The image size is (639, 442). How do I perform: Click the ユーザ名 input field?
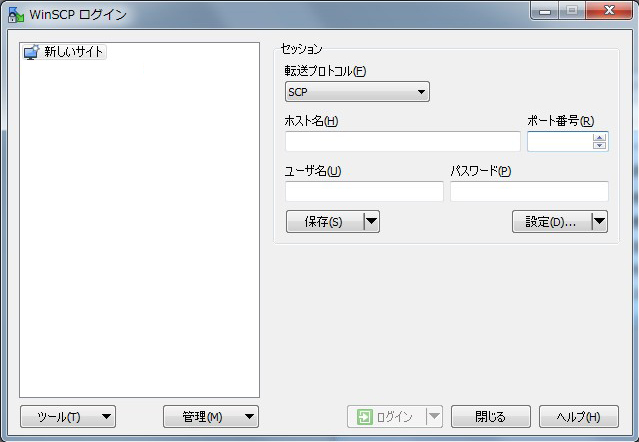(x=364, y=192)
